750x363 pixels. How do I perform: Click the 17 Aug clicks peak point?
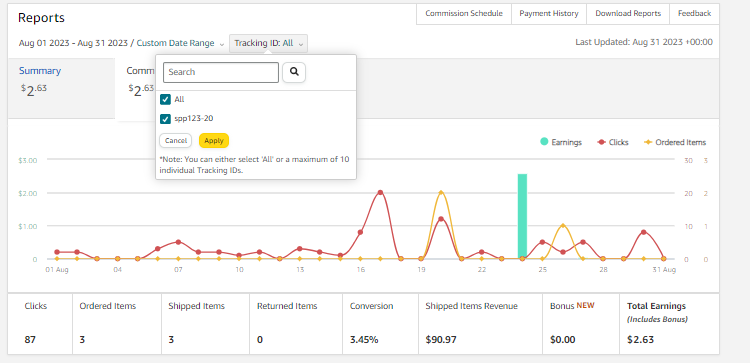[x=380, y=193]
